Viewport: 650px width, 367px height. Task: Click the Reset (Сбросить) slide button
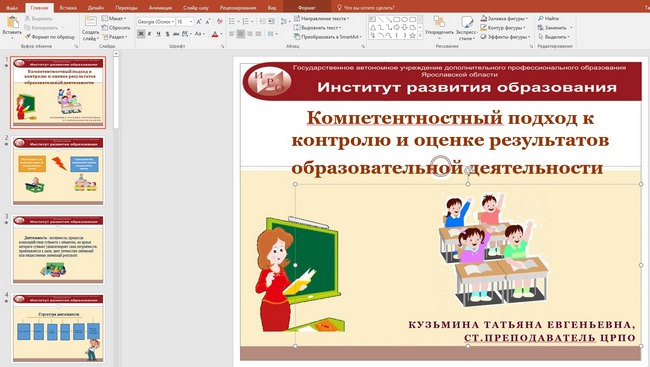pyautogui.click(x=116, y=28)
